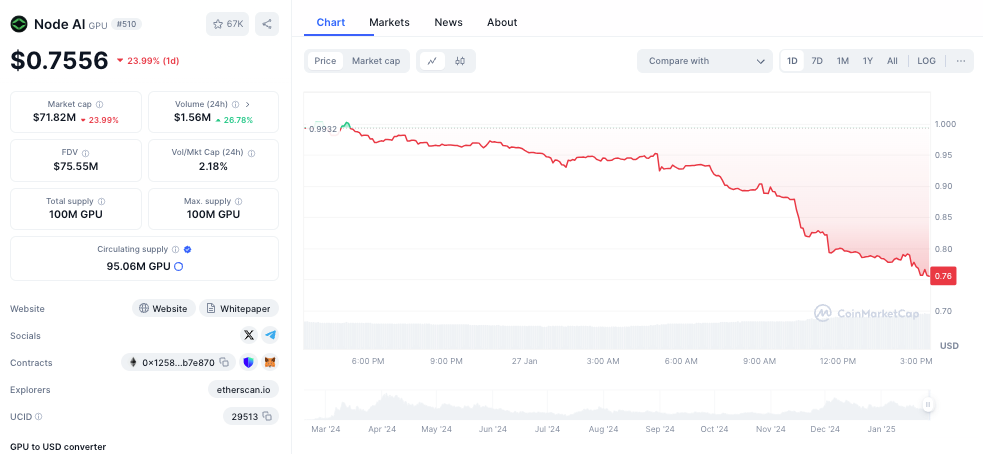Open etherscan.io explorer
The image size is (983, 454).
tap(243, 389)
